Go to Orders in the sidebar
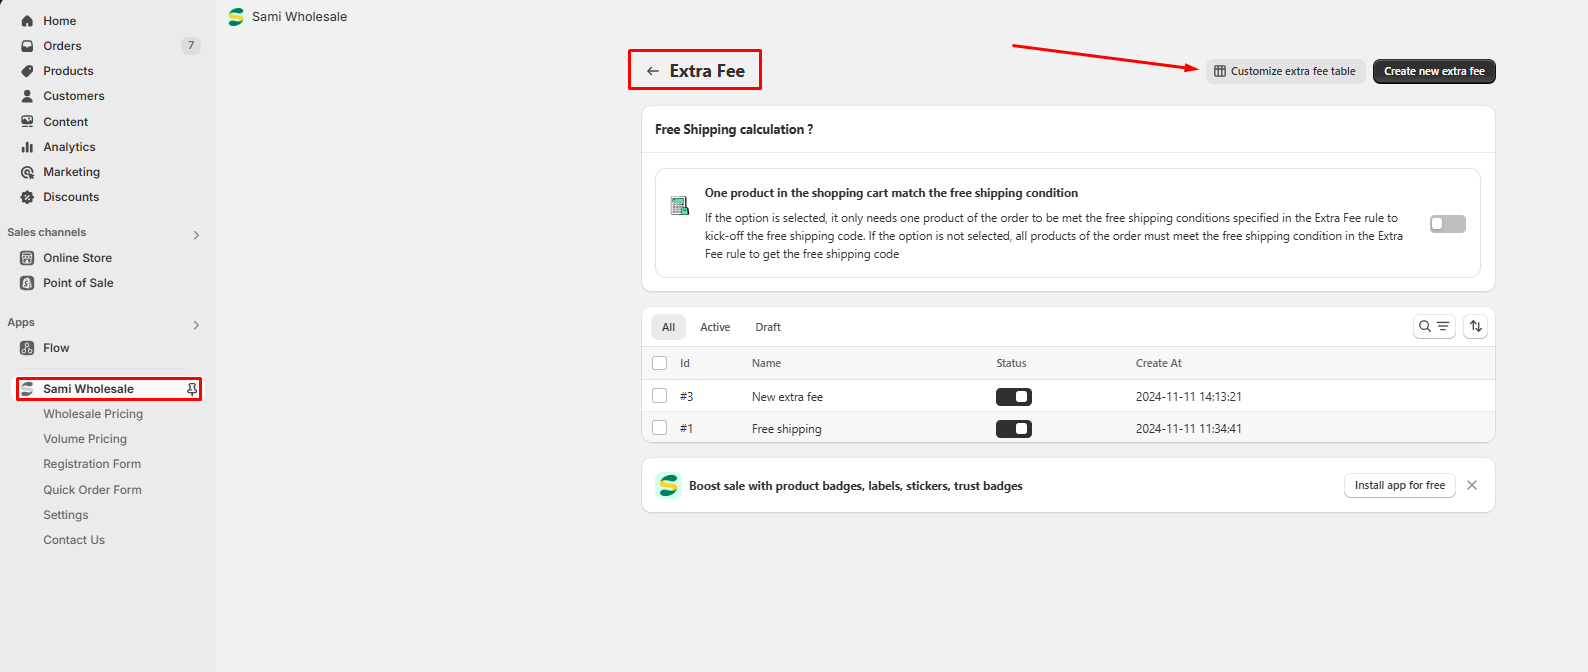This screenshot has width=1588, height=672. [62, 46]
